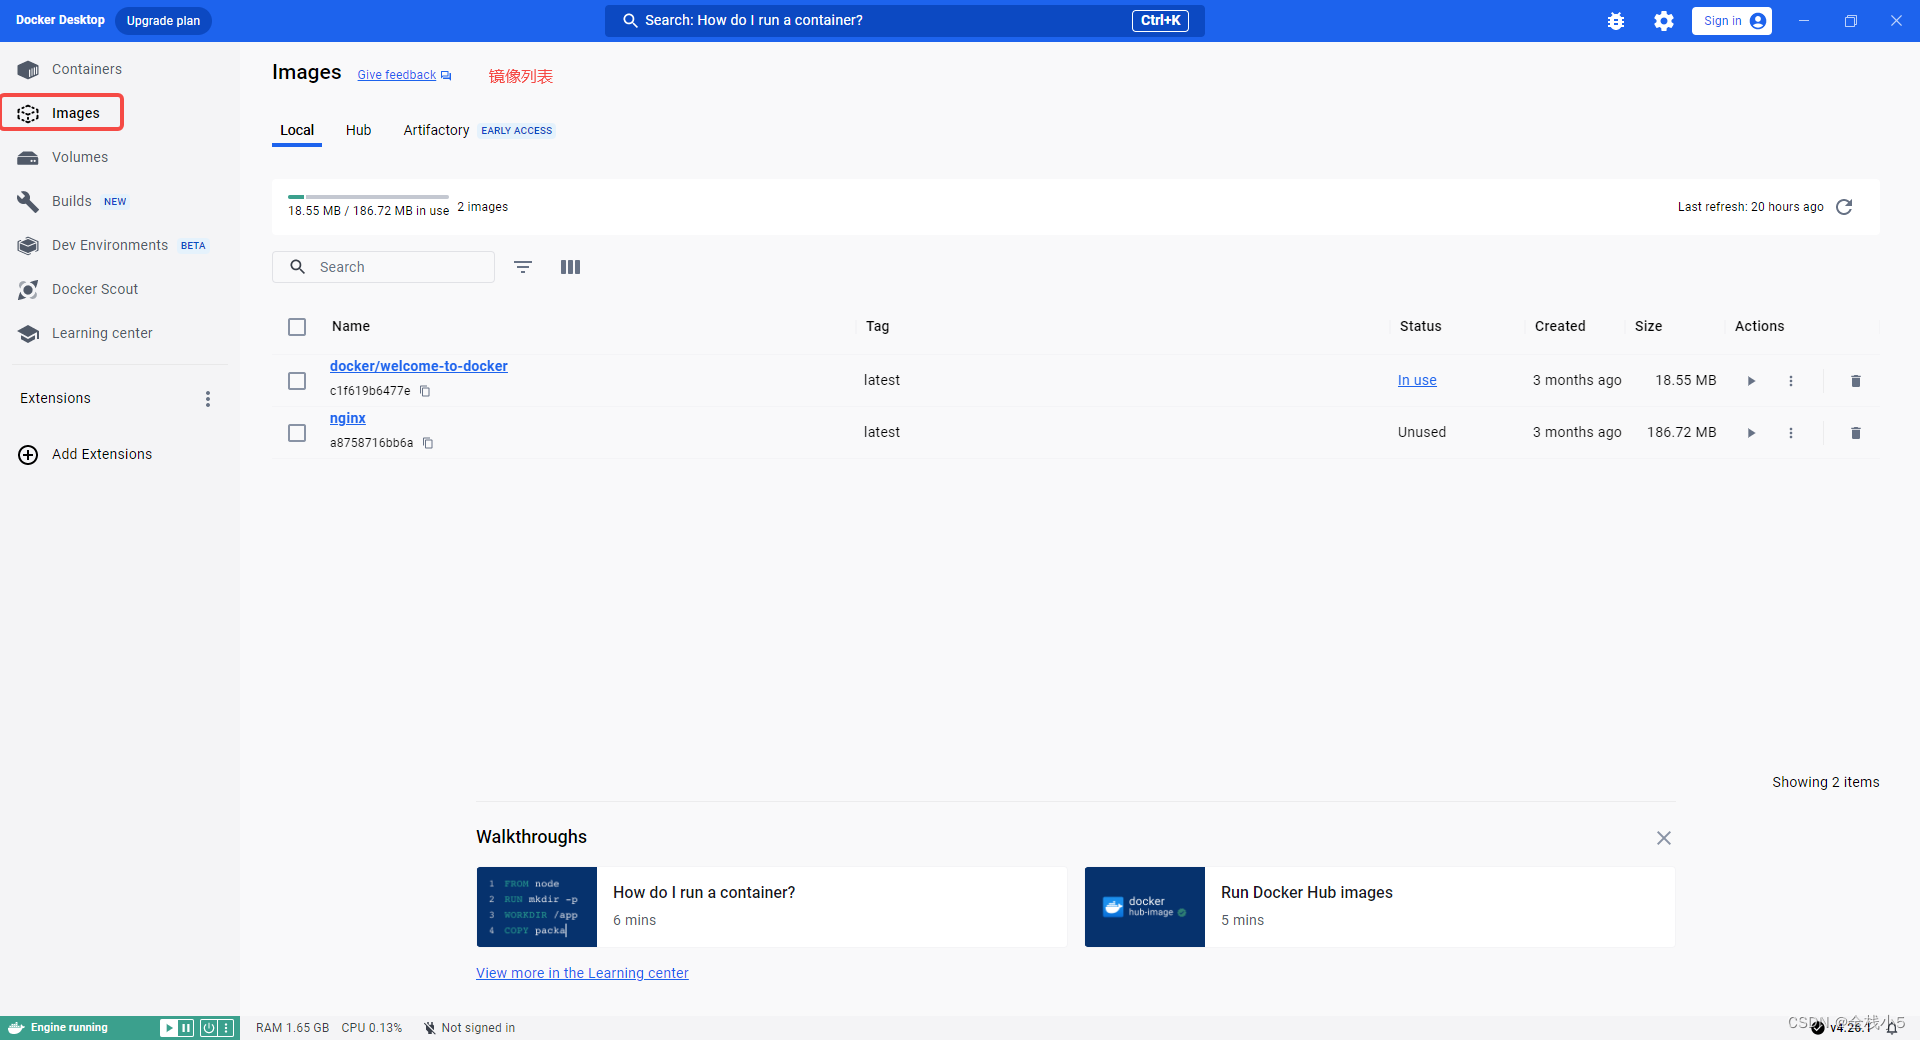The image size is (1920, 1040).
Task: Open more actions for nginx image
Action: tap(1791, 433)
